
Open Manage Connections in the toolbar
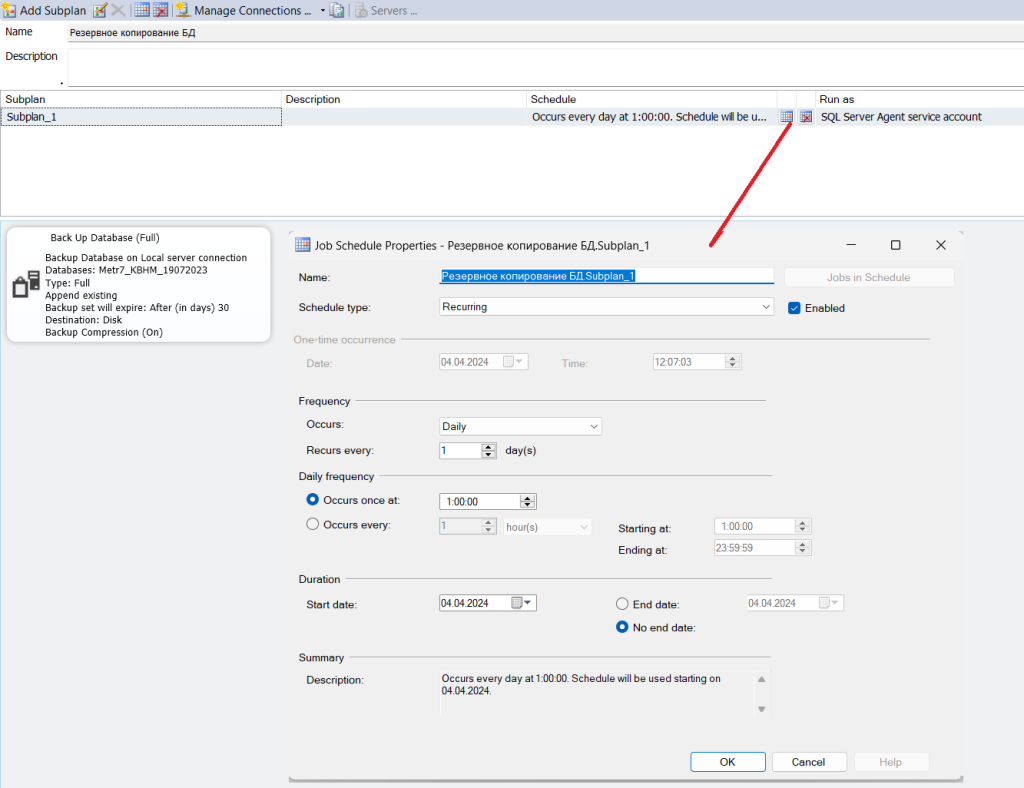pos(244,10)
